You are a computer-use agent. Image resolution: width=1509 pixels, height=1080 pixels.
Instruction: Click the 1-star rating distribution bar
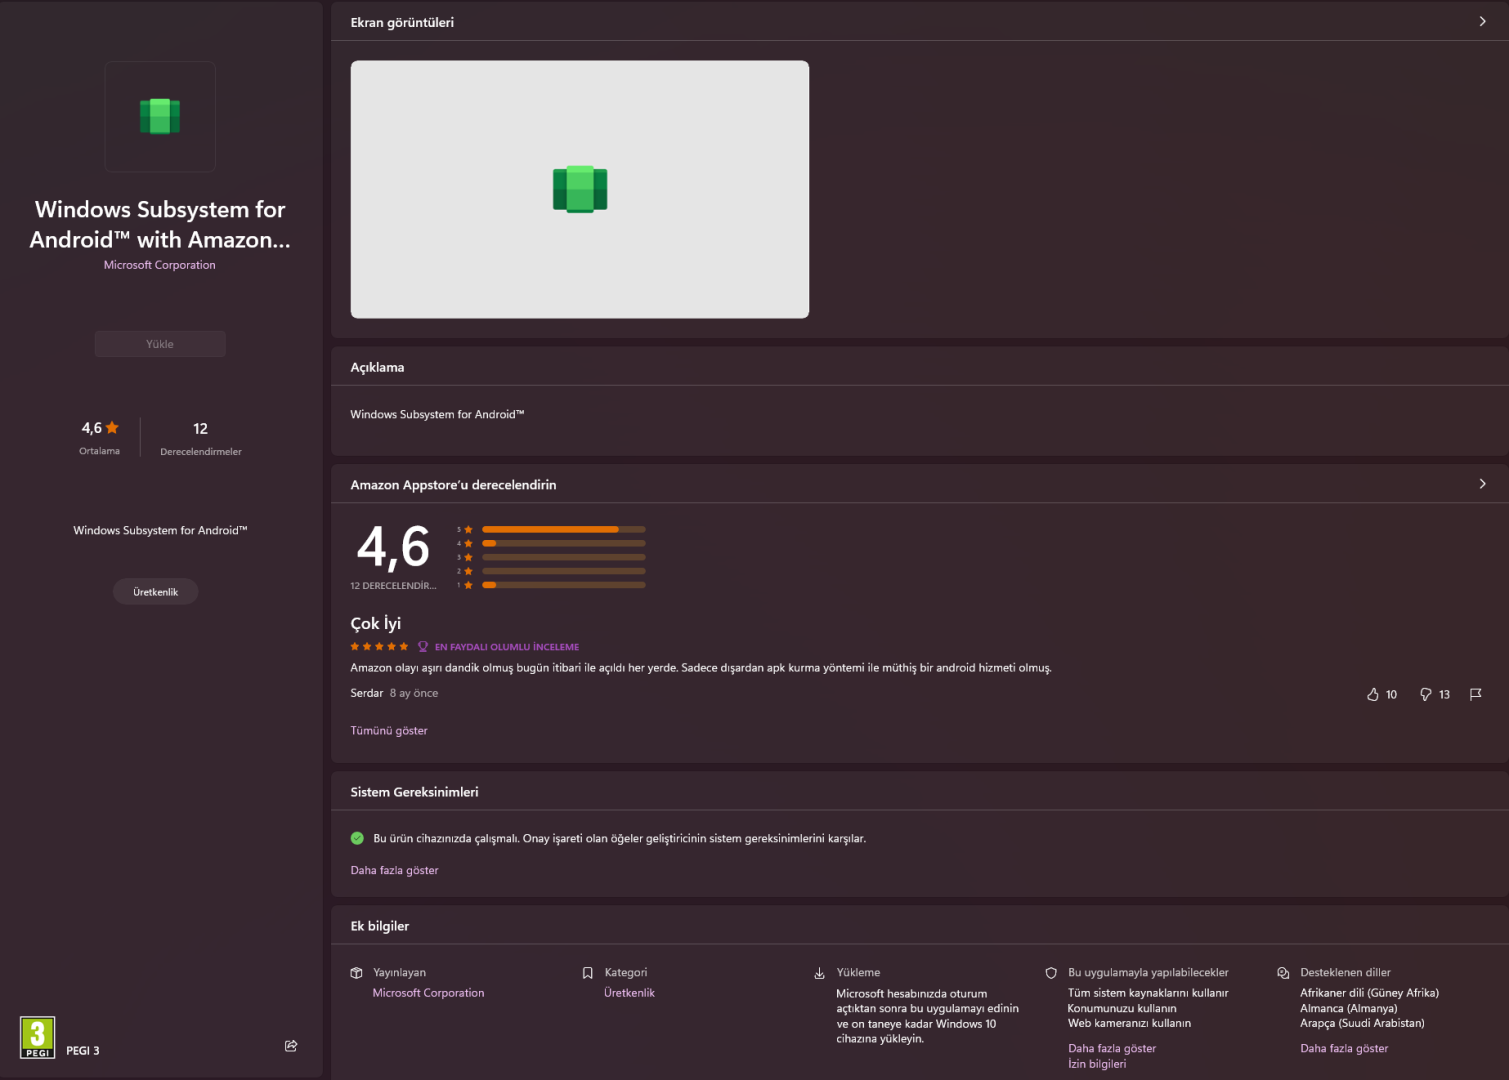[564, 585]
